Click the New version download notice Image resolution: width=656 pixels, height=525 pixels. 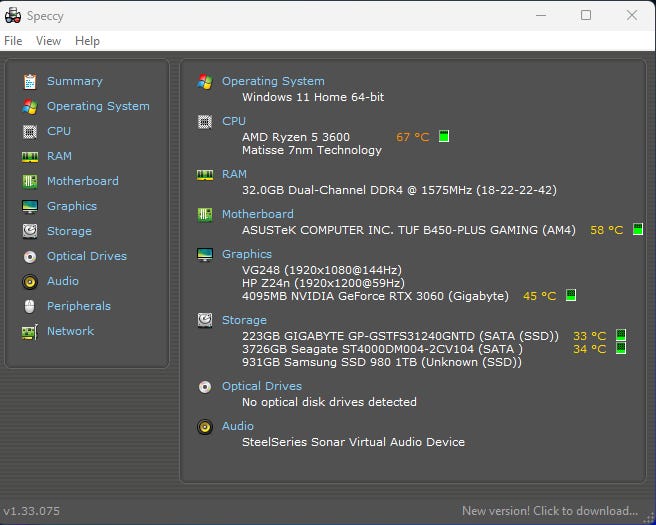click(550, 511)
